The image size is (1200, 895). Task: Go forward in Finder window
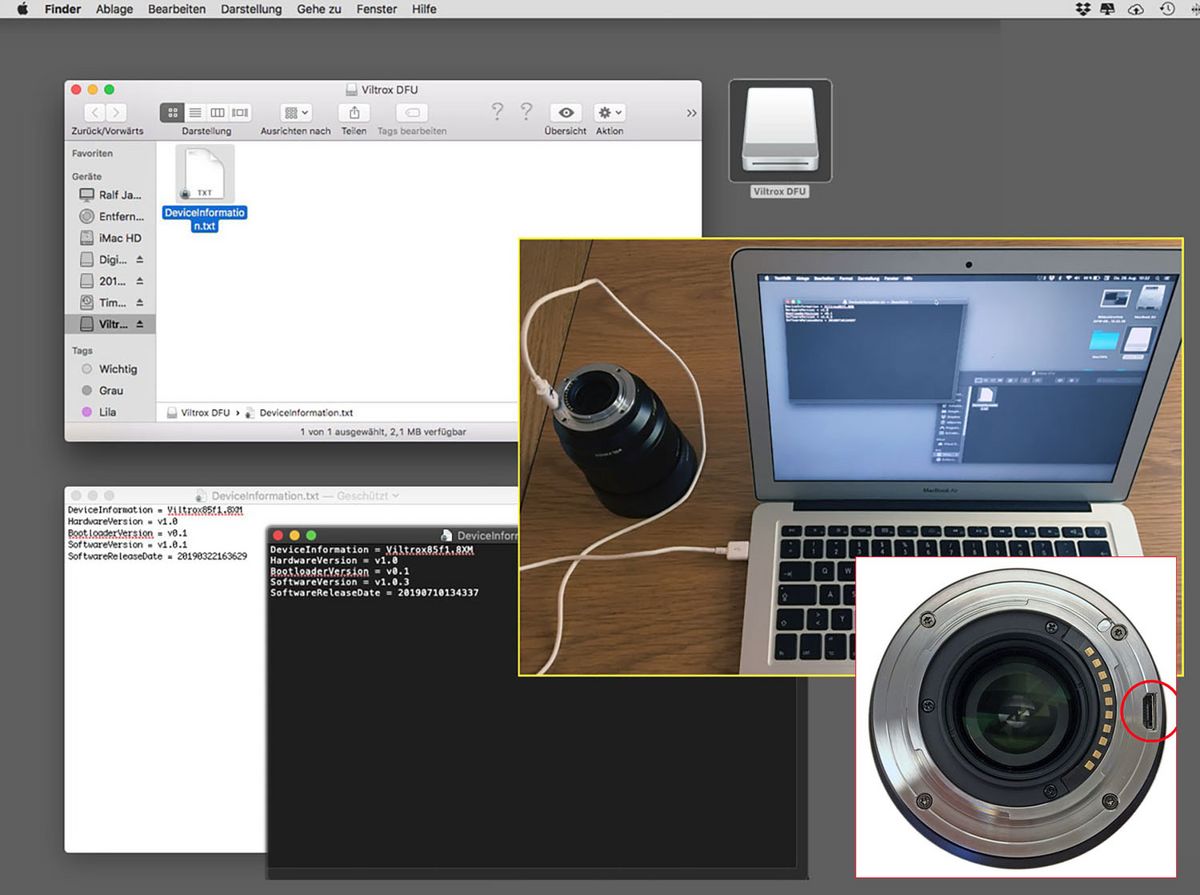(117, 113)
